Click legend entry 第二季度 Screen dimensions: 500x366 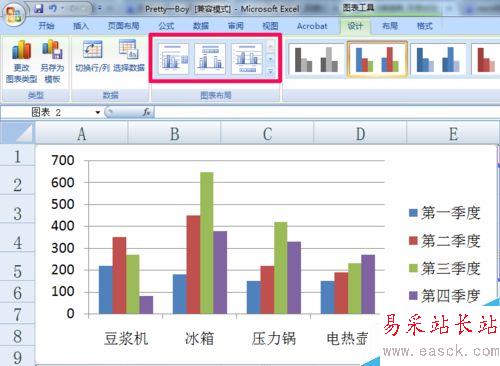(x=445, y=241)
